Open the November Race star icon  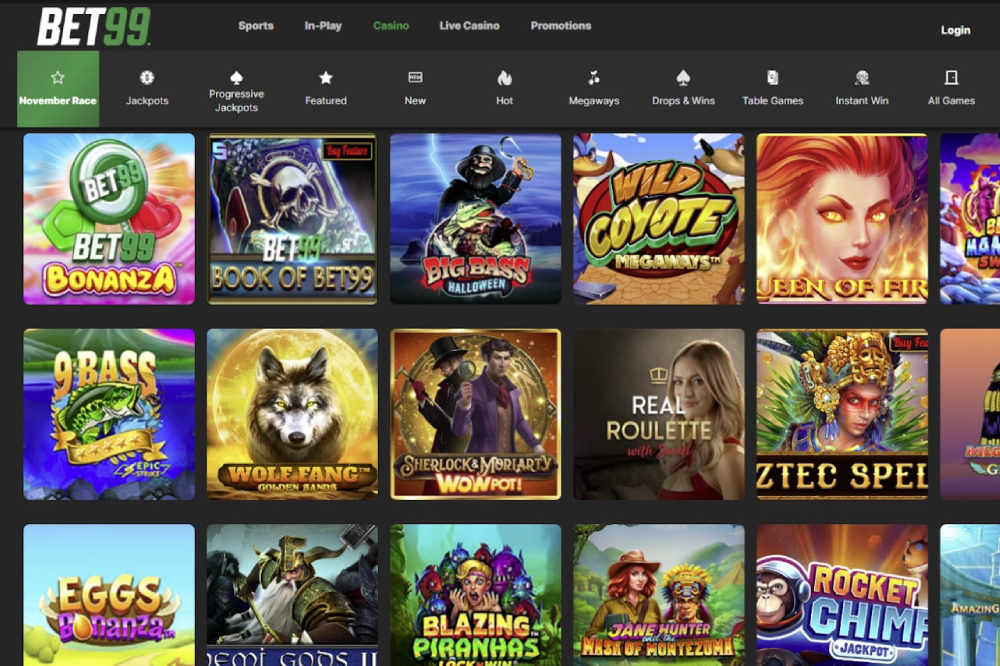(57, 78)
